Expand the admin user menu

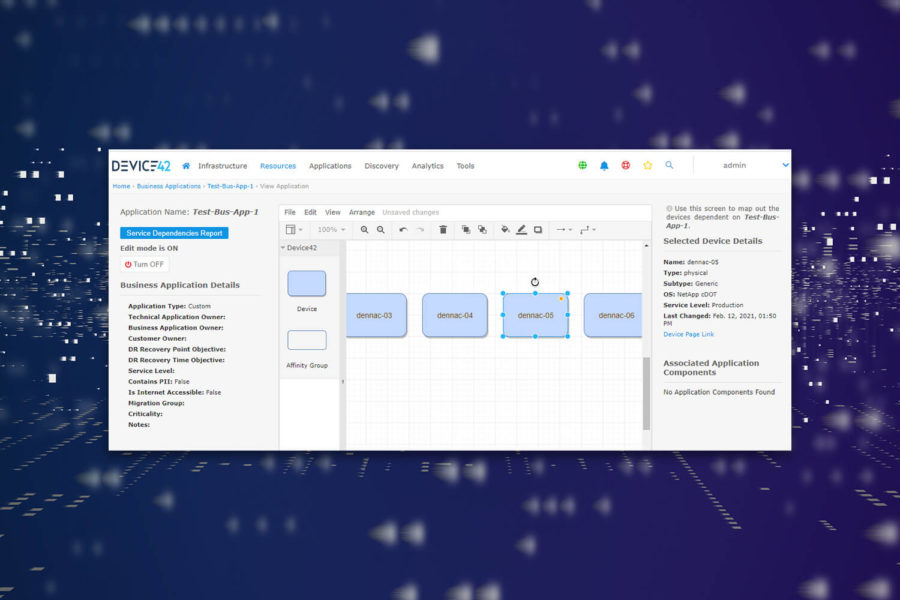tap(755, 165)
